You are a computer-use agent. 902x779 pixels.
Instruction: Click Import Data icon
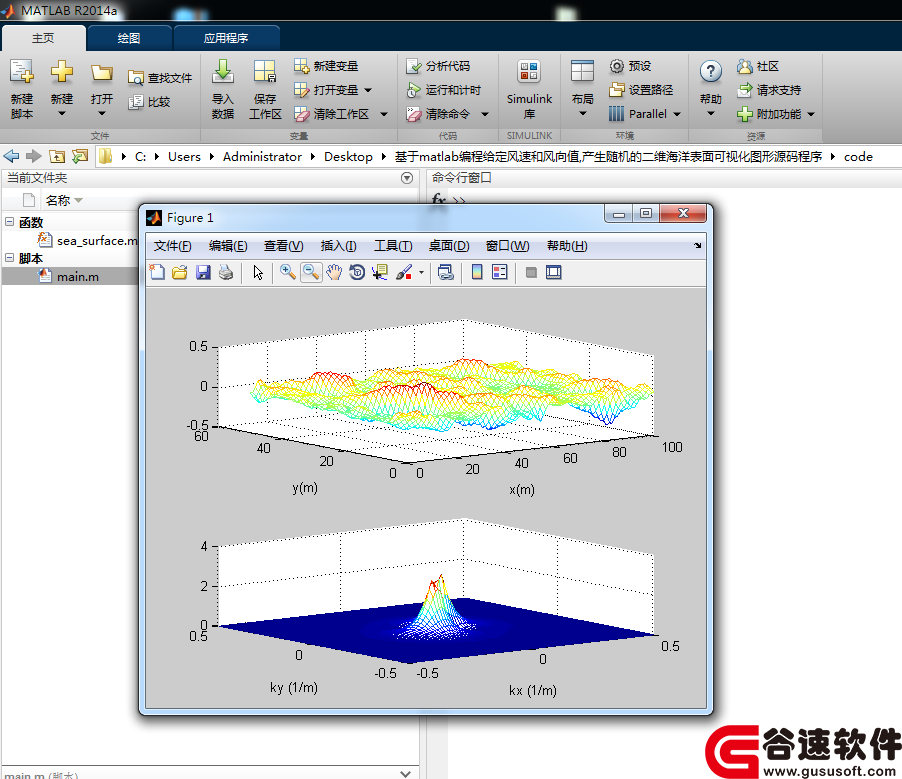(x=223, y=71)
